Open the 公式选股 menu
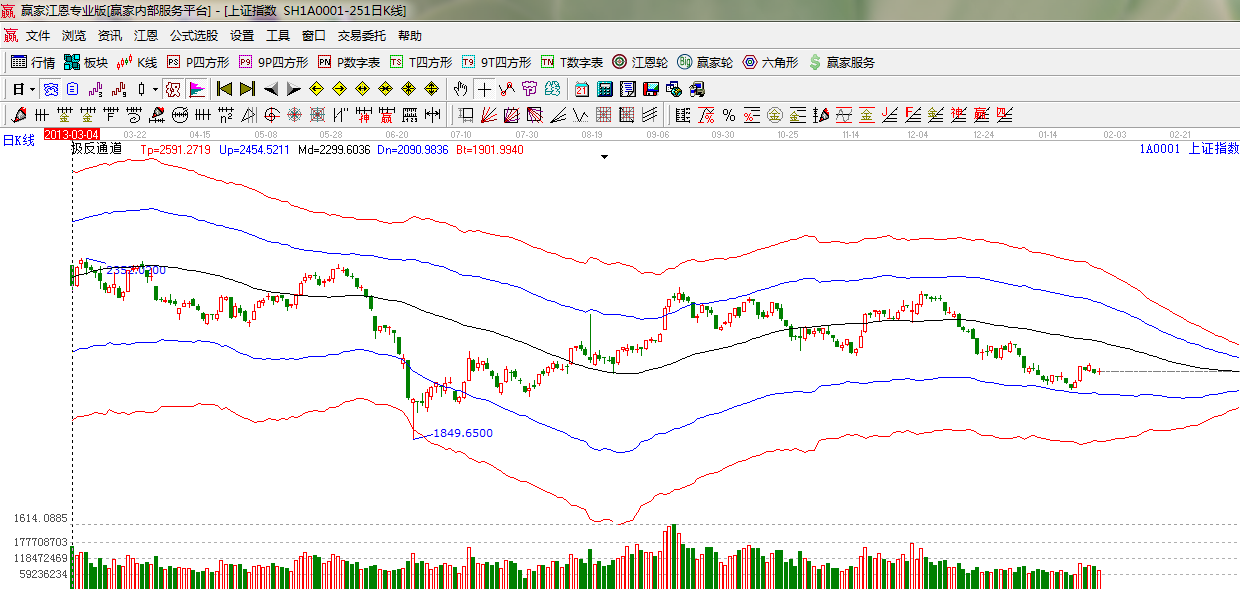Viewport: 1240px width, 589px height. point(193,35)
